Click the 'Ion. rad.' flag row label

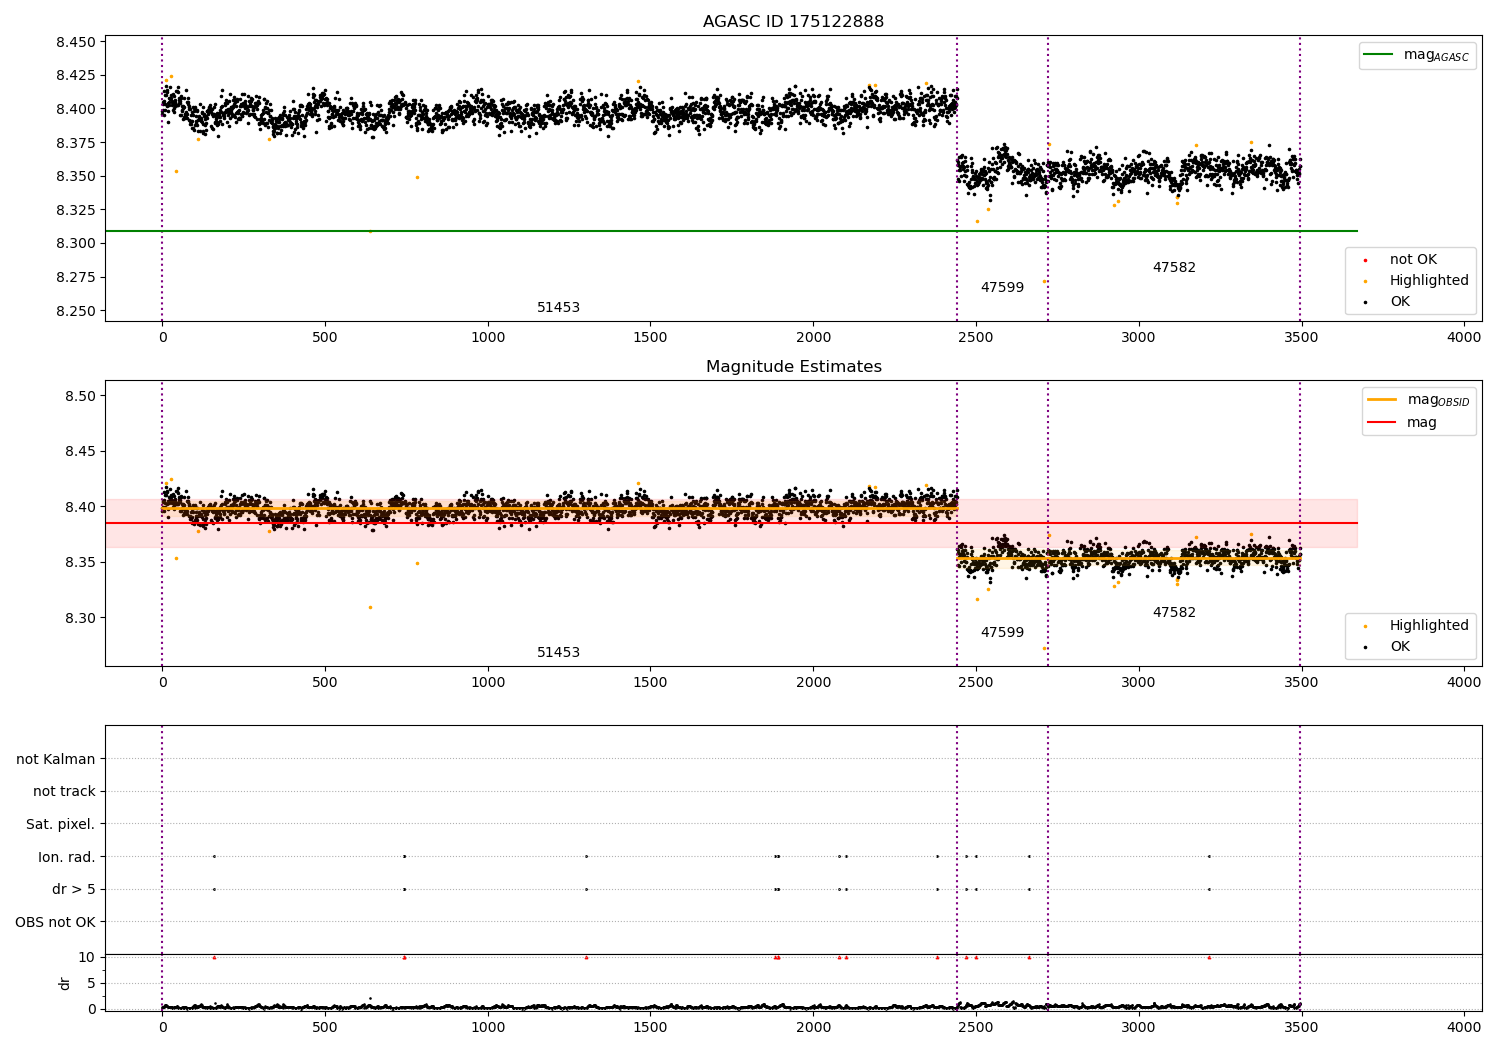click(x=66, y=857)
